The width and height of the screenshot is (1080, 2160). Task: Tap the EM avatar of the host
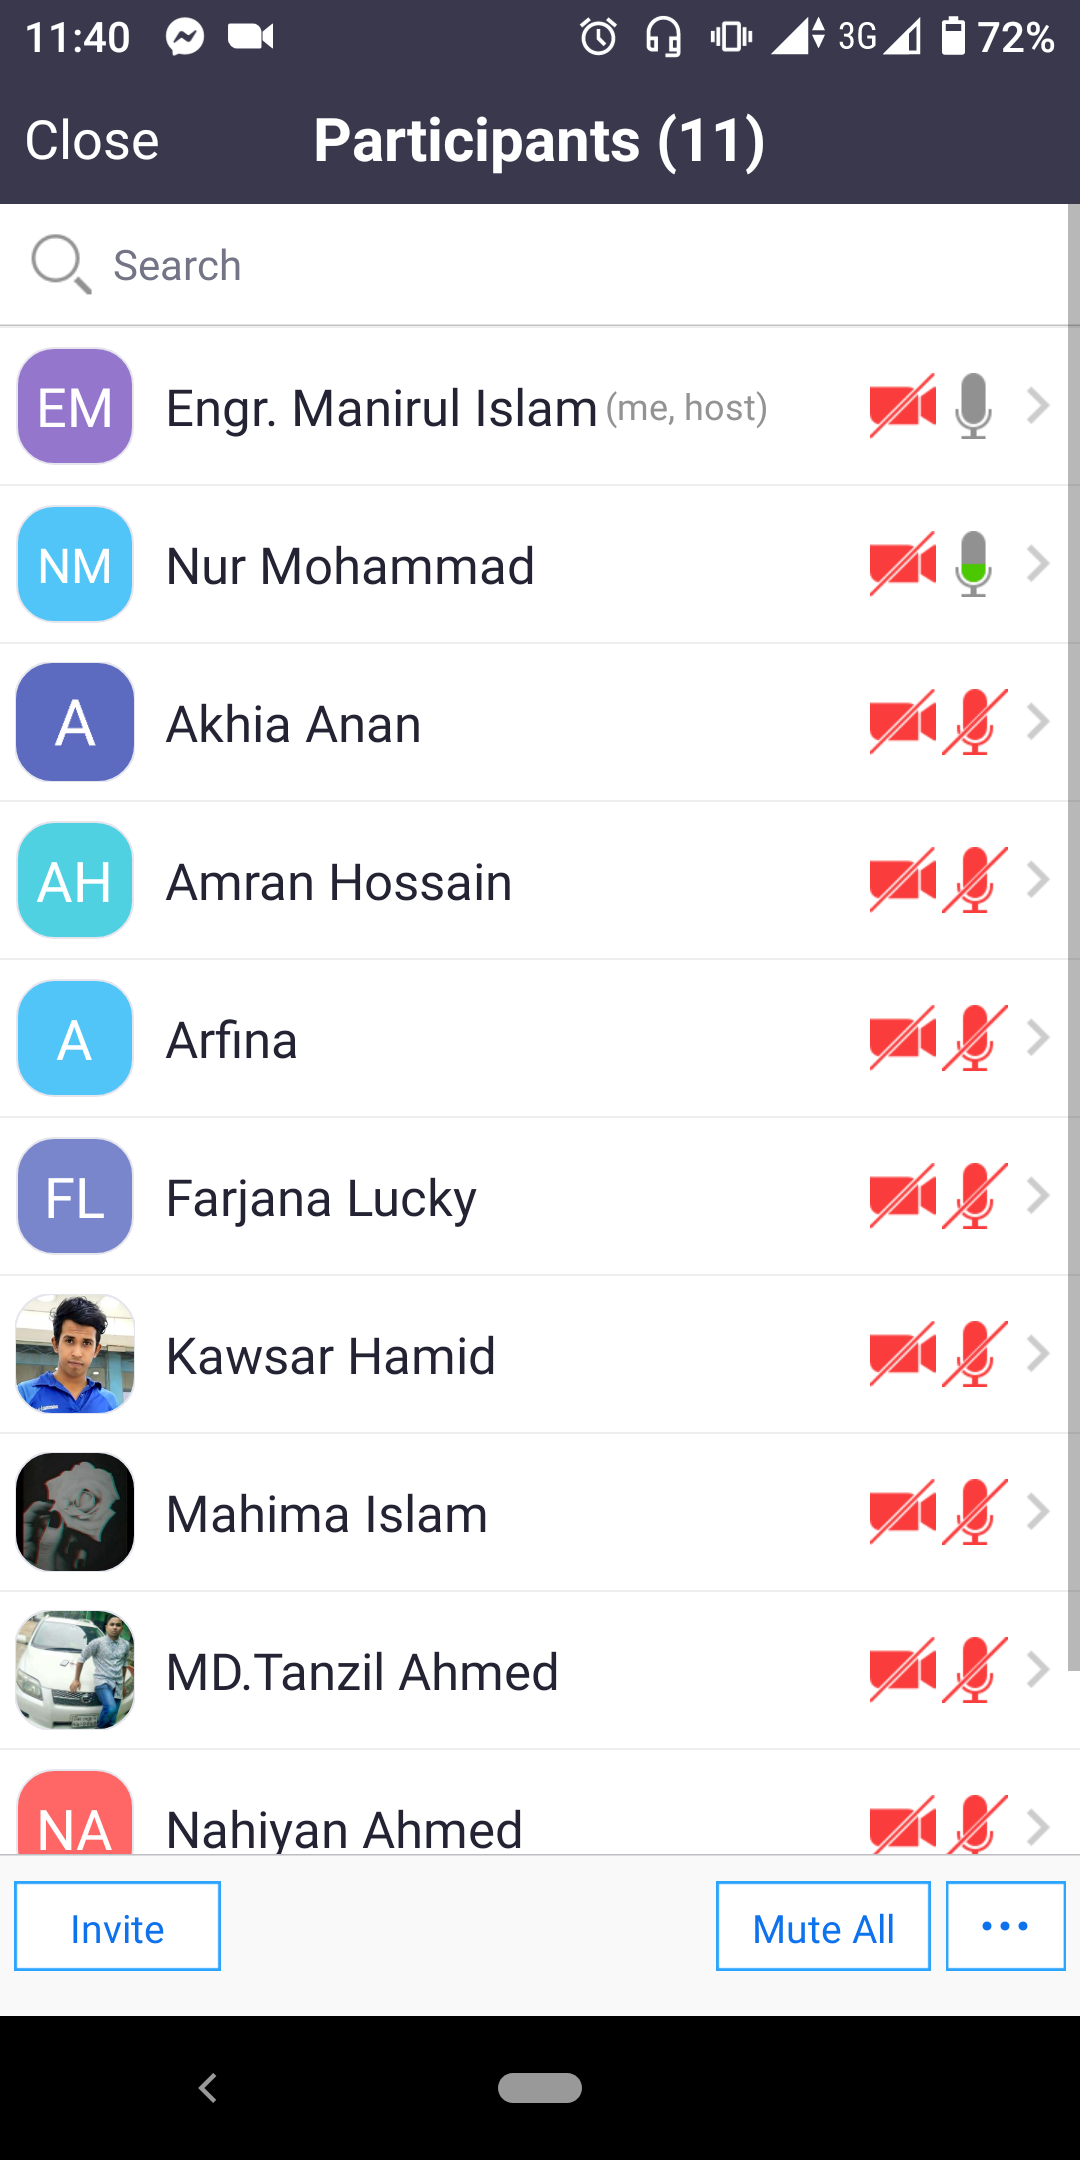pyautogui.click(x=75, y=406)
